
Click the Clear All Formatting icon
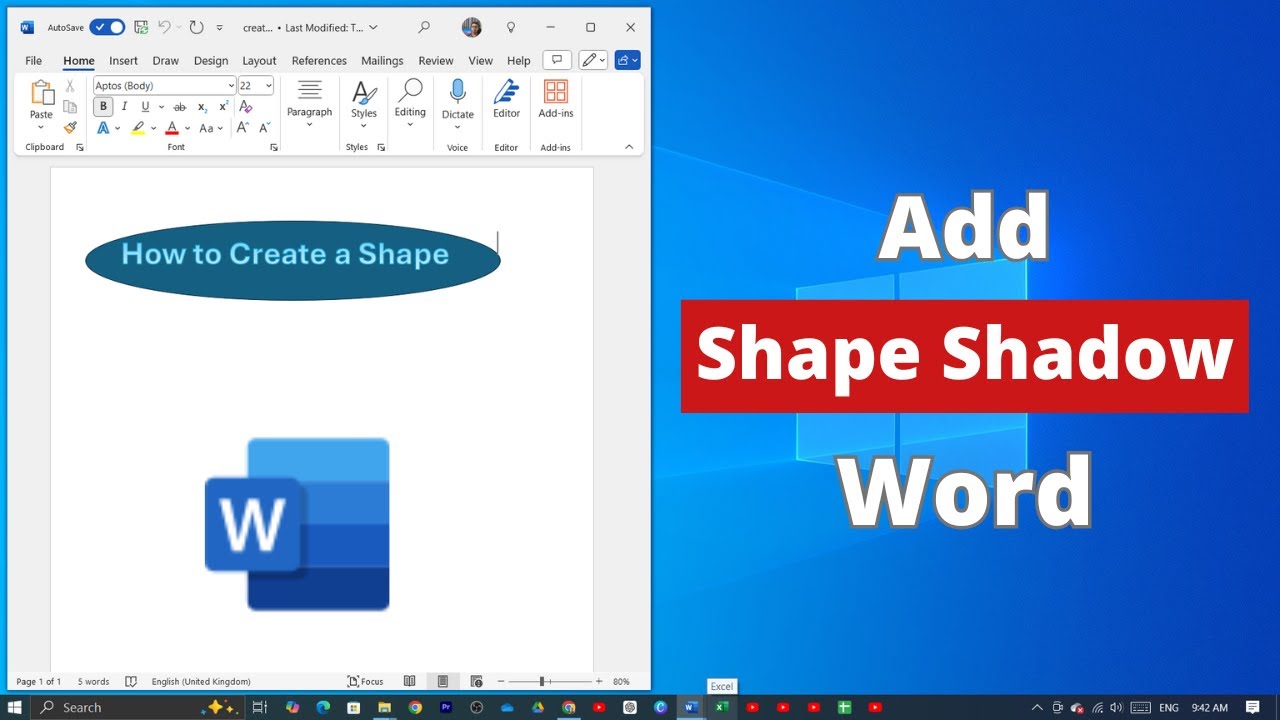tap(246, 107)
